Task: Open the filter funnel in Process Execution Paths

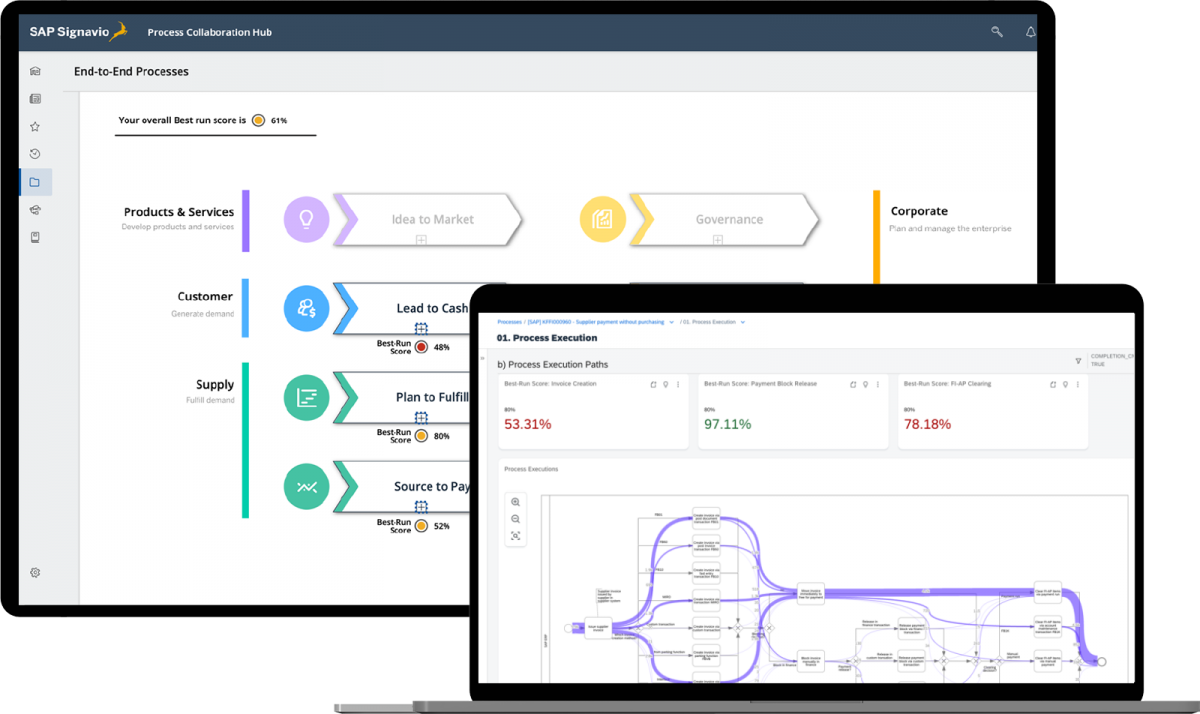Action: [1078, 361]
